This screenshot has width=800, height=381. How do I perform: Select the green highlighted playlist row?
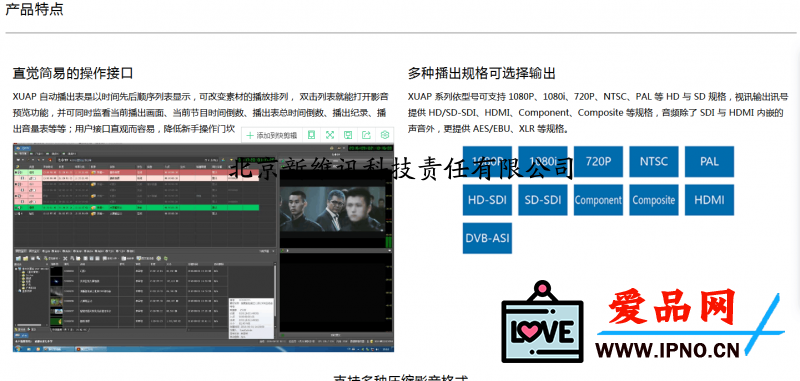[136, 208]
